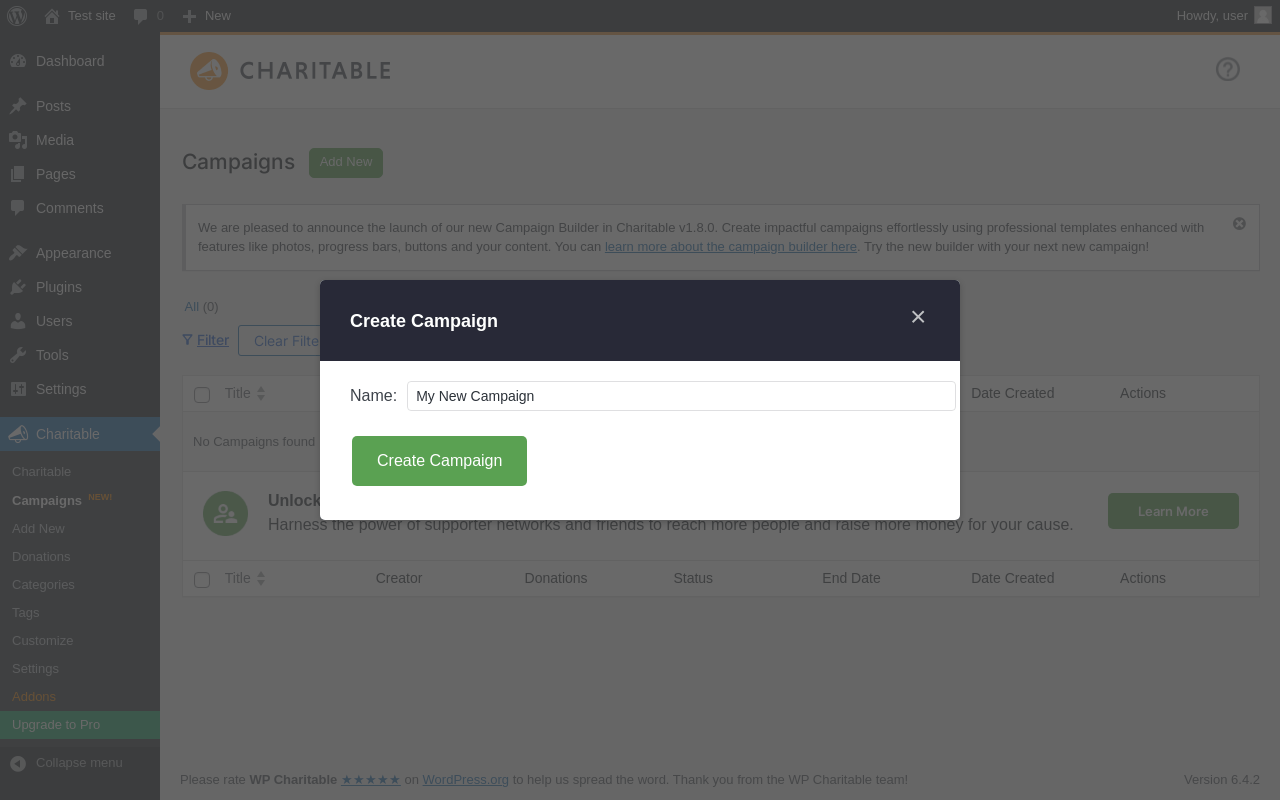Toggle the select-all checkbox in table footer

tap(202, 580)
